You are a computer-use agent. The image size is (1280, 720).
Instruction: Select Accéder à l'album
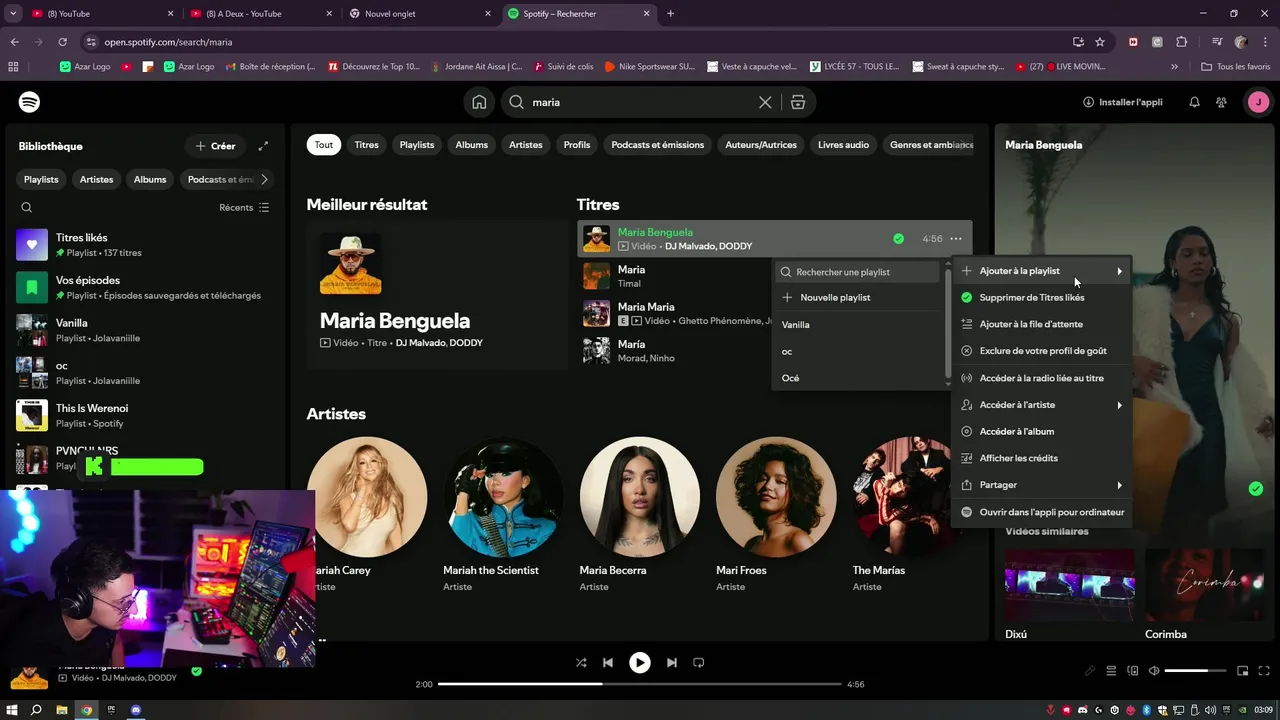click(1042, 431)
